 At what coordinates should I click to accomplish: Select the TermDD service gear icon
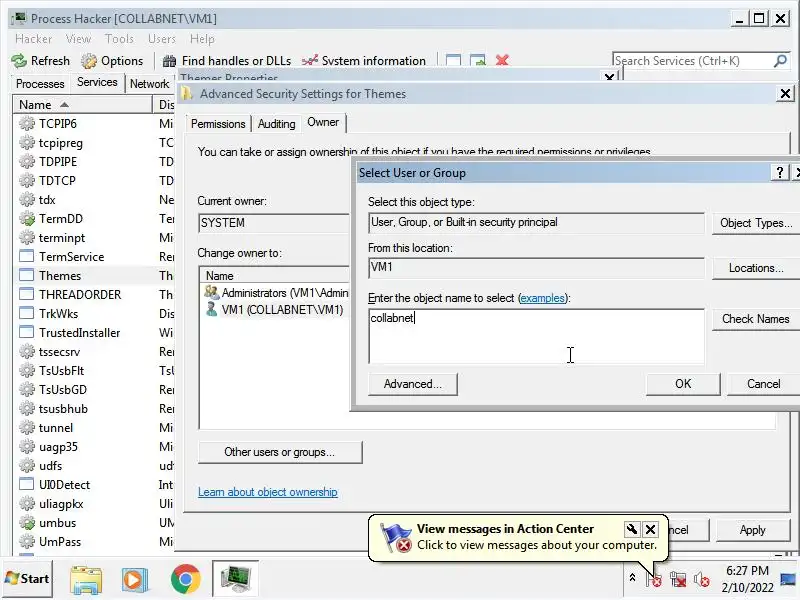(27, 218)
